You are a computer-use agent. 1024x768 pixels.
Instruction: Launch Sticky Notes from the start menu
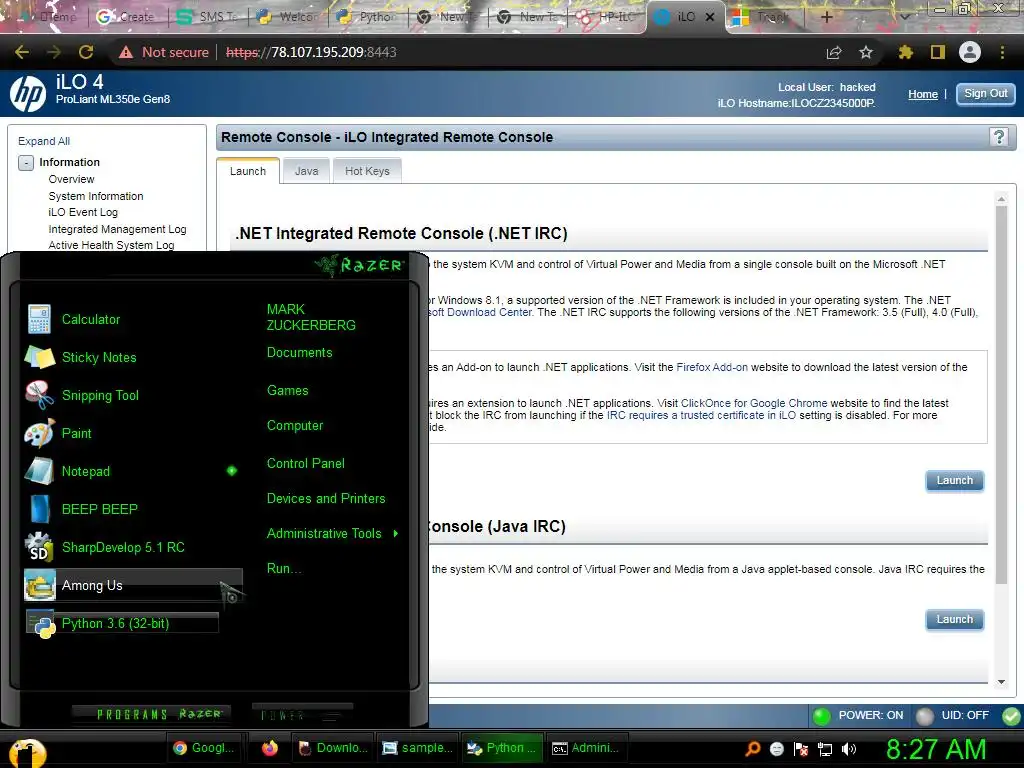[99, 357]
